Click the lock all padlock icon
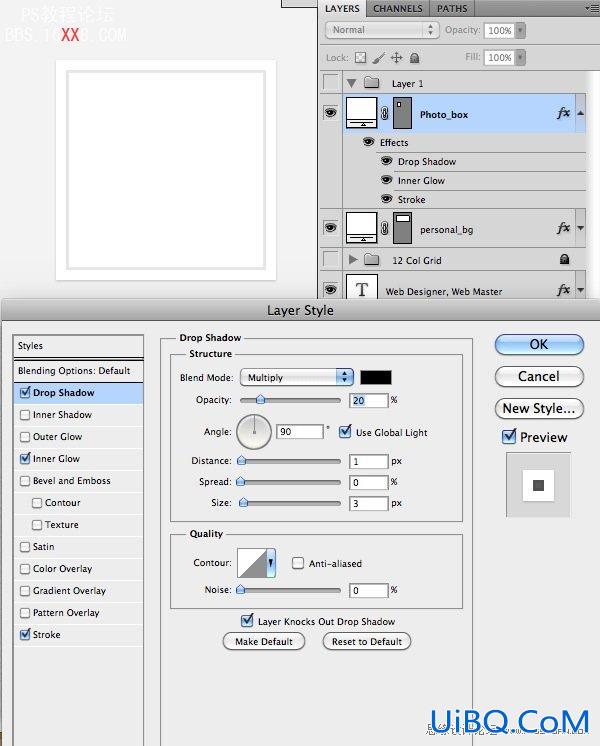The image size is (600, 746). [414, 58]
